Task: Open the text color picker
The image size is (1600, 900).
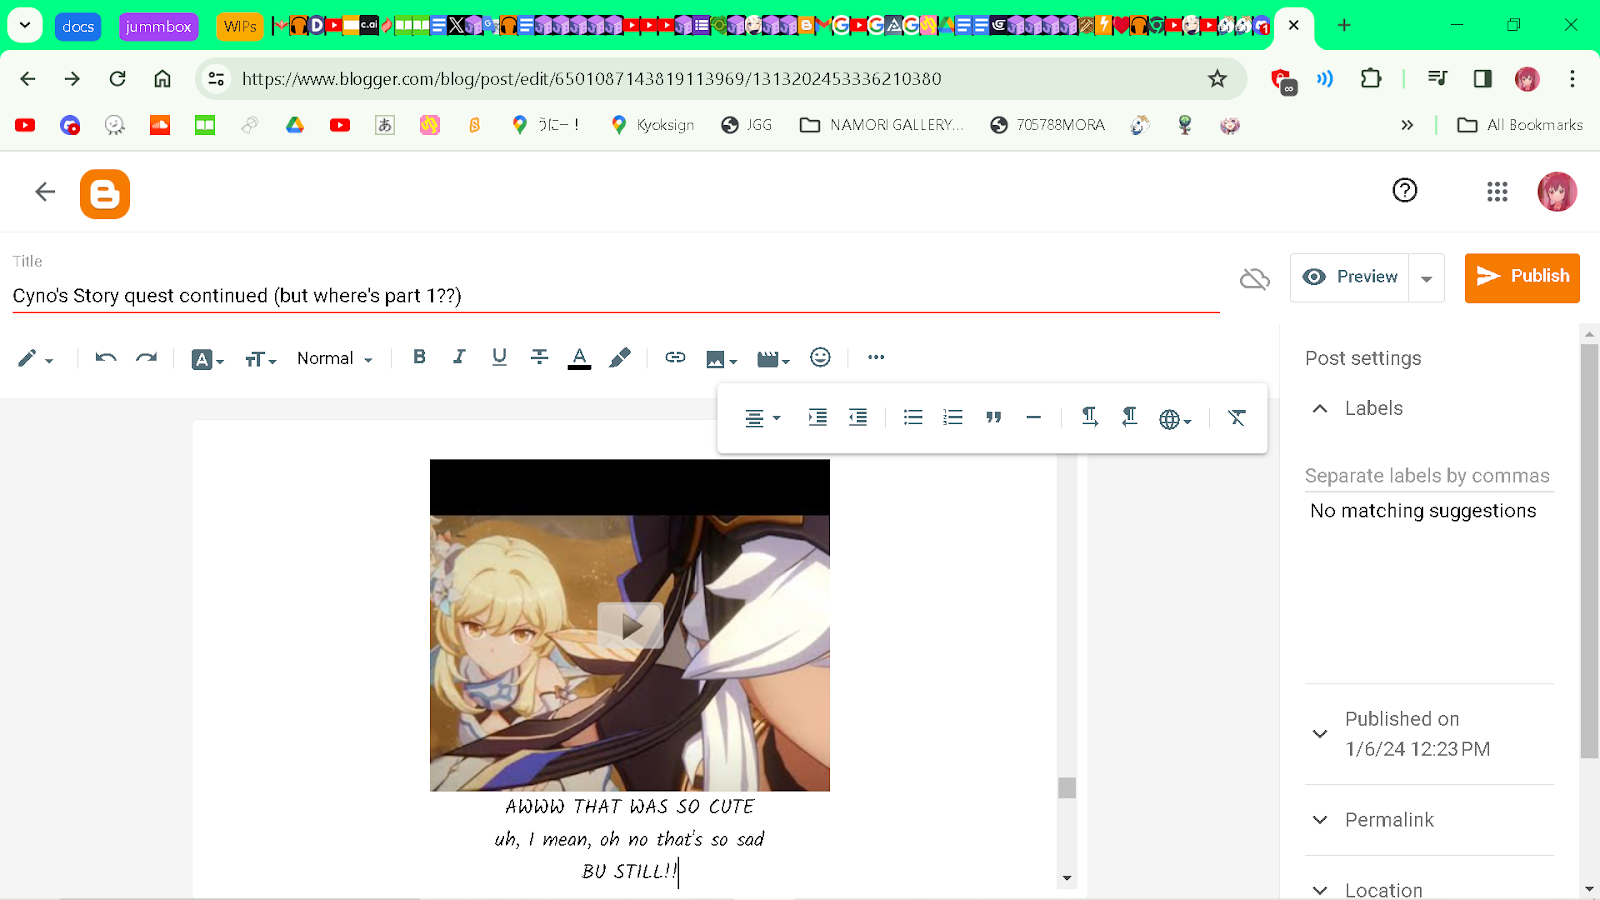Action: coord(579,358)
